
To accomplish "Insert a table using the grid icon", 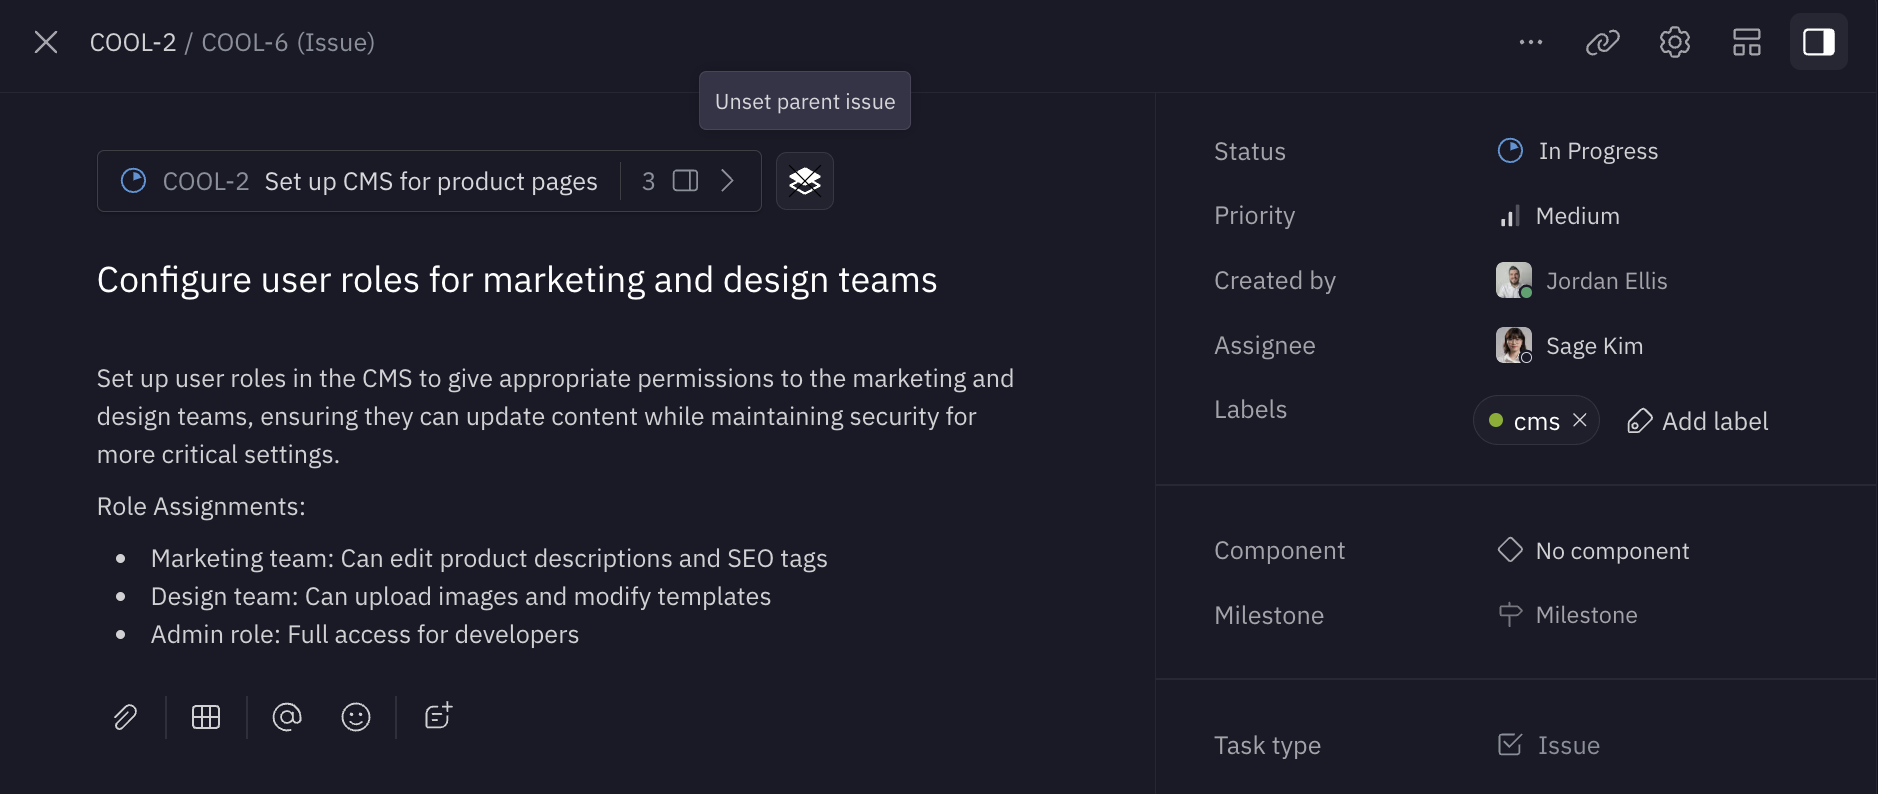I will coord(206,717).
